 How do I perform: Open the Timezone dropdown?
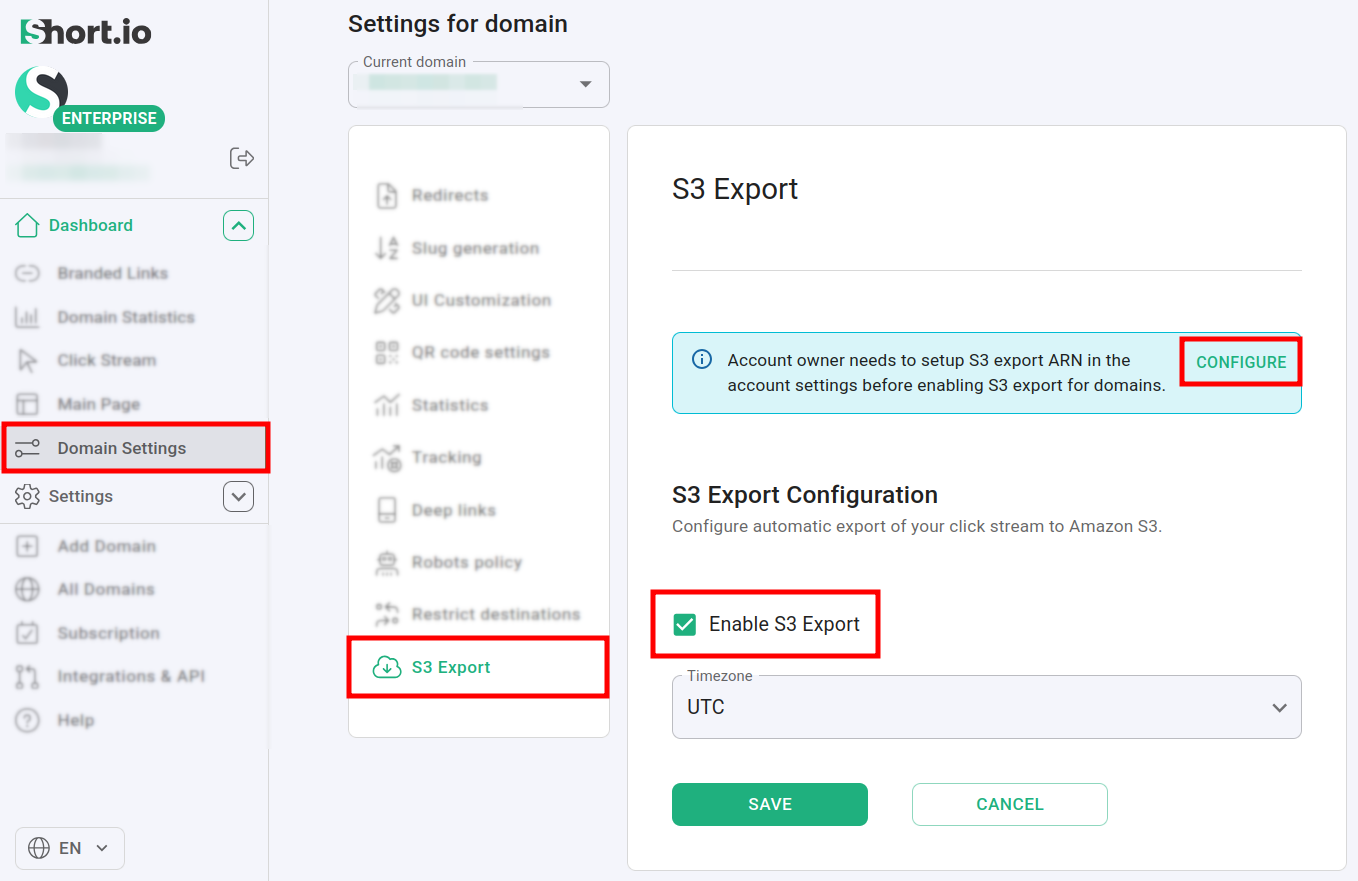pos(986,707)
